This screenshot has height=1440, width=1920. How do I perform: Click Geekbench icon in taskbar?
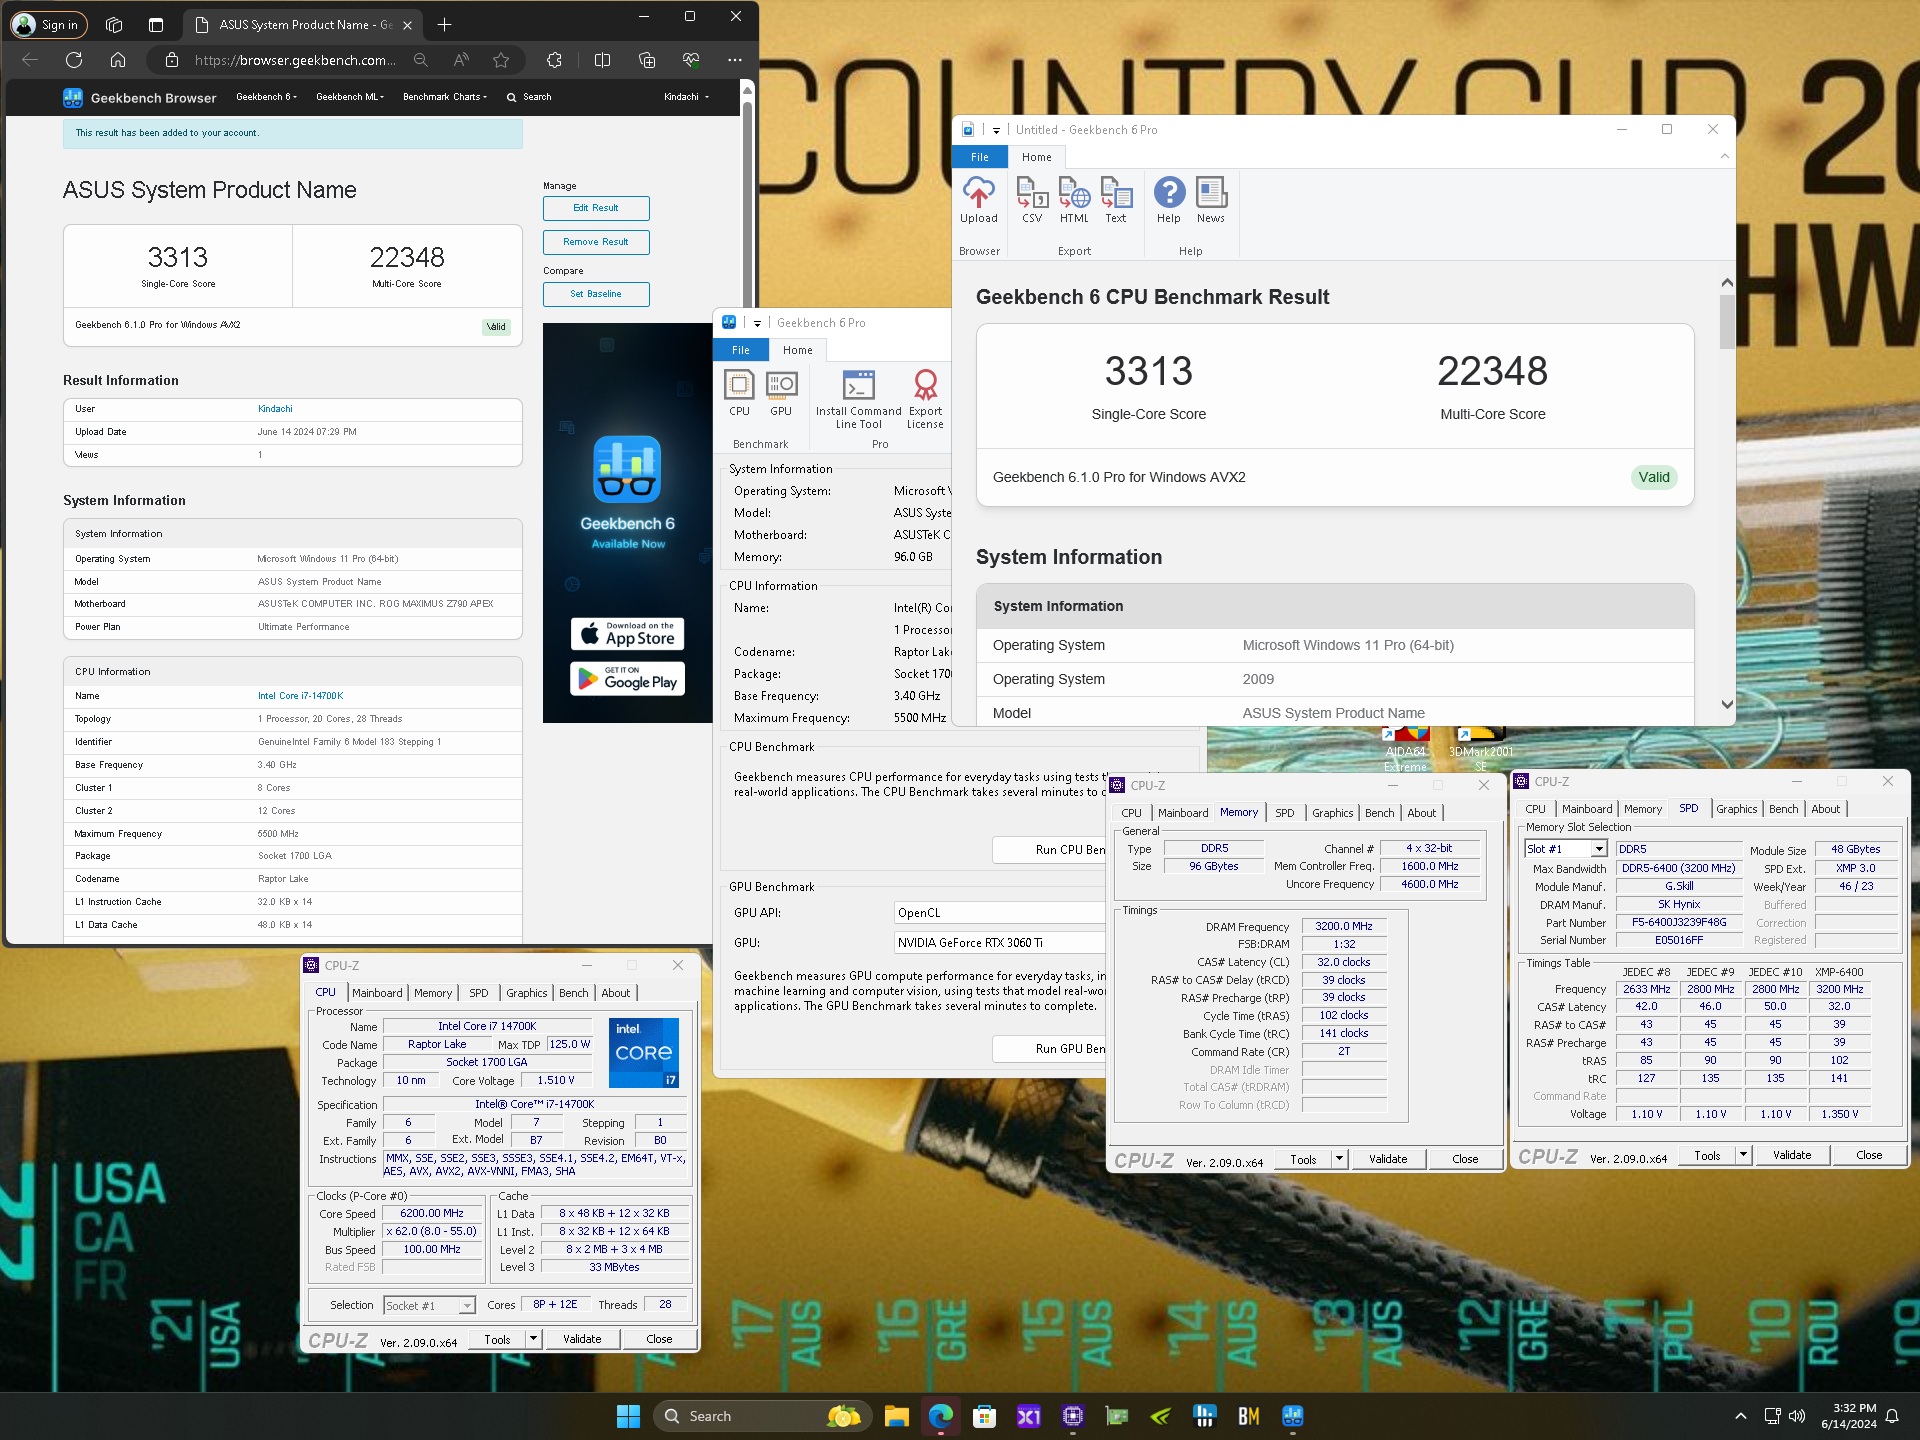coord(1293,1416)
